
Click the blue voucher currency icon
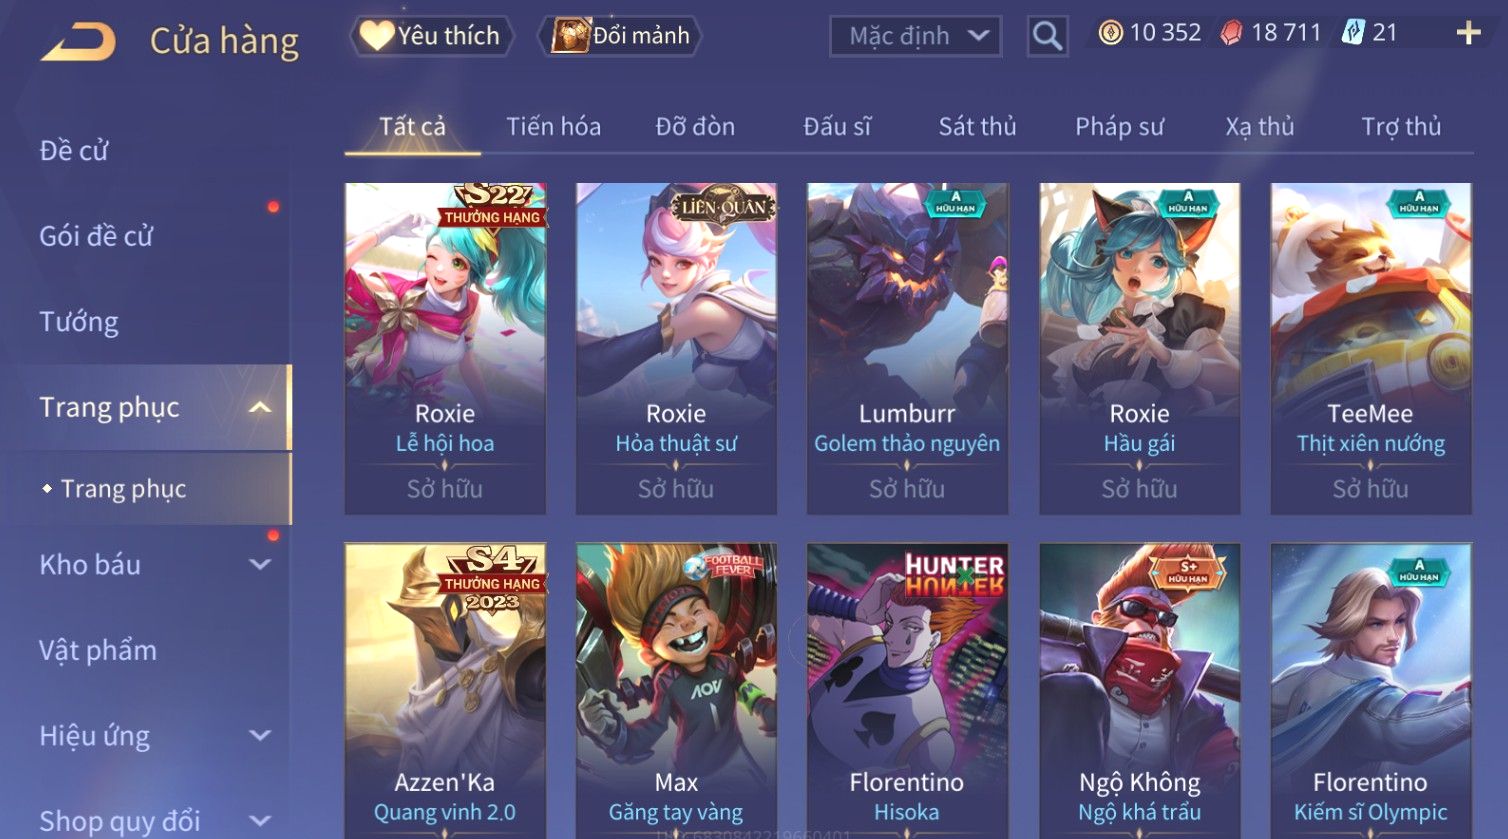(x=1353, y=33)
